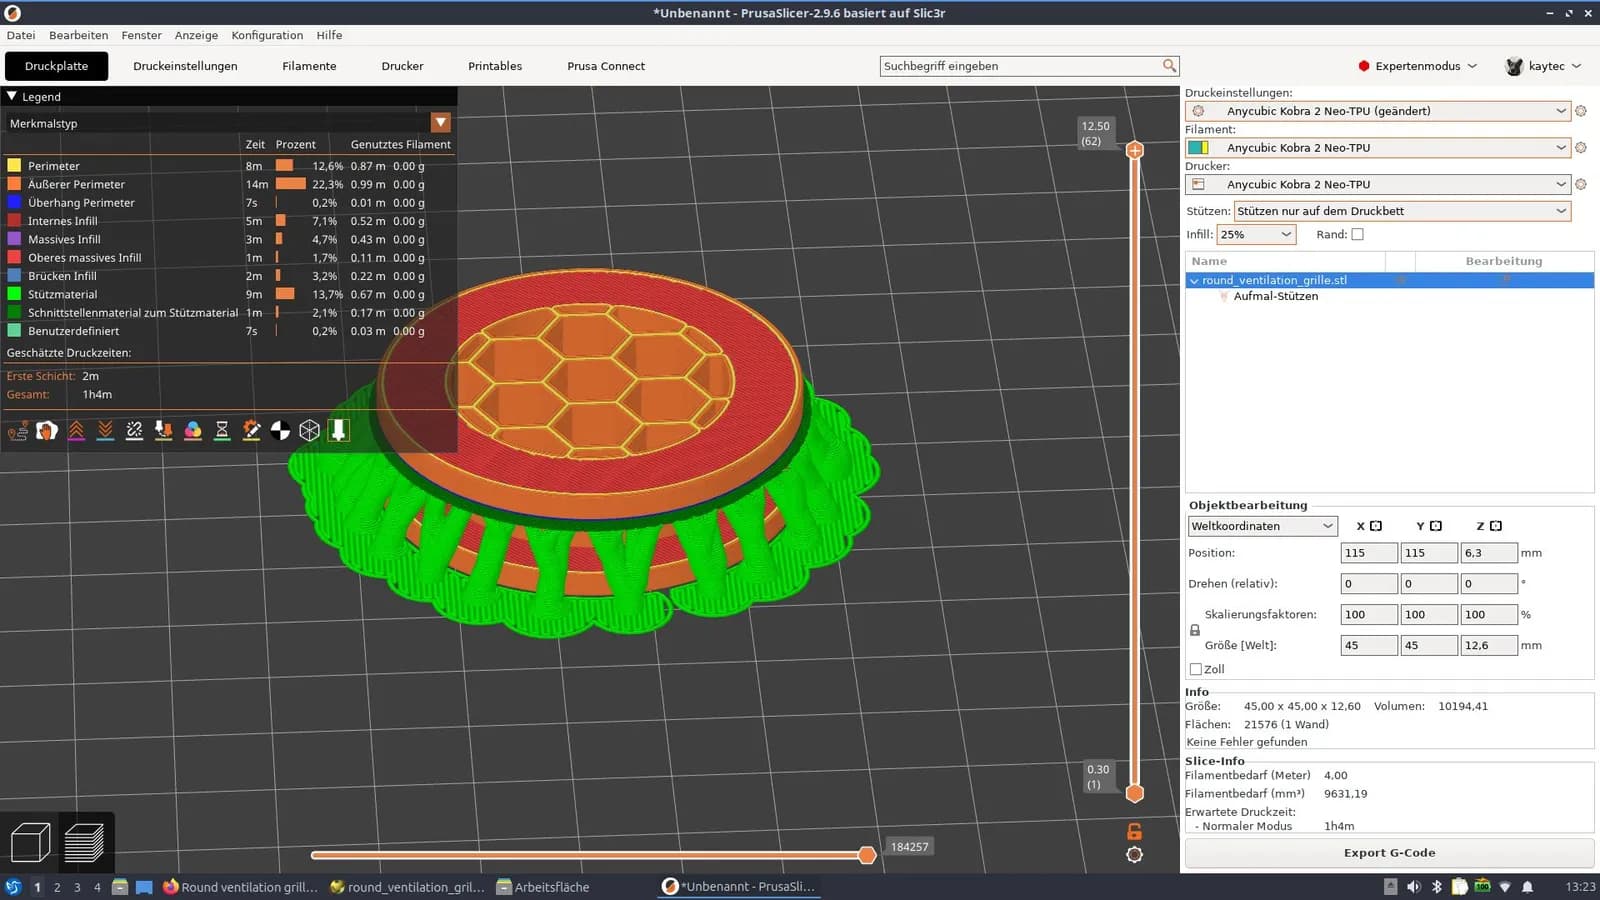The image size is (1600, 900).
Task: Toggle tool changes icon in legend
Action: (x=163, y=431)
